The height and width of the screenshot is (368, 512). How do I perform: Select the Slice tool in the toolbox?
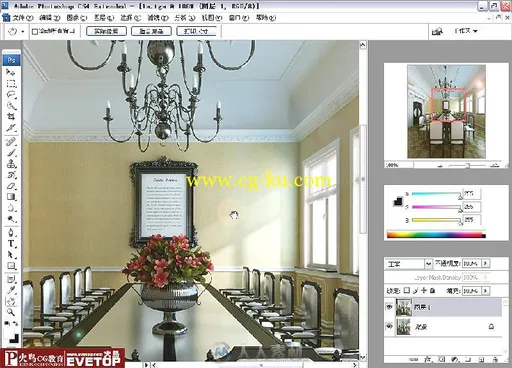[11, 128]
